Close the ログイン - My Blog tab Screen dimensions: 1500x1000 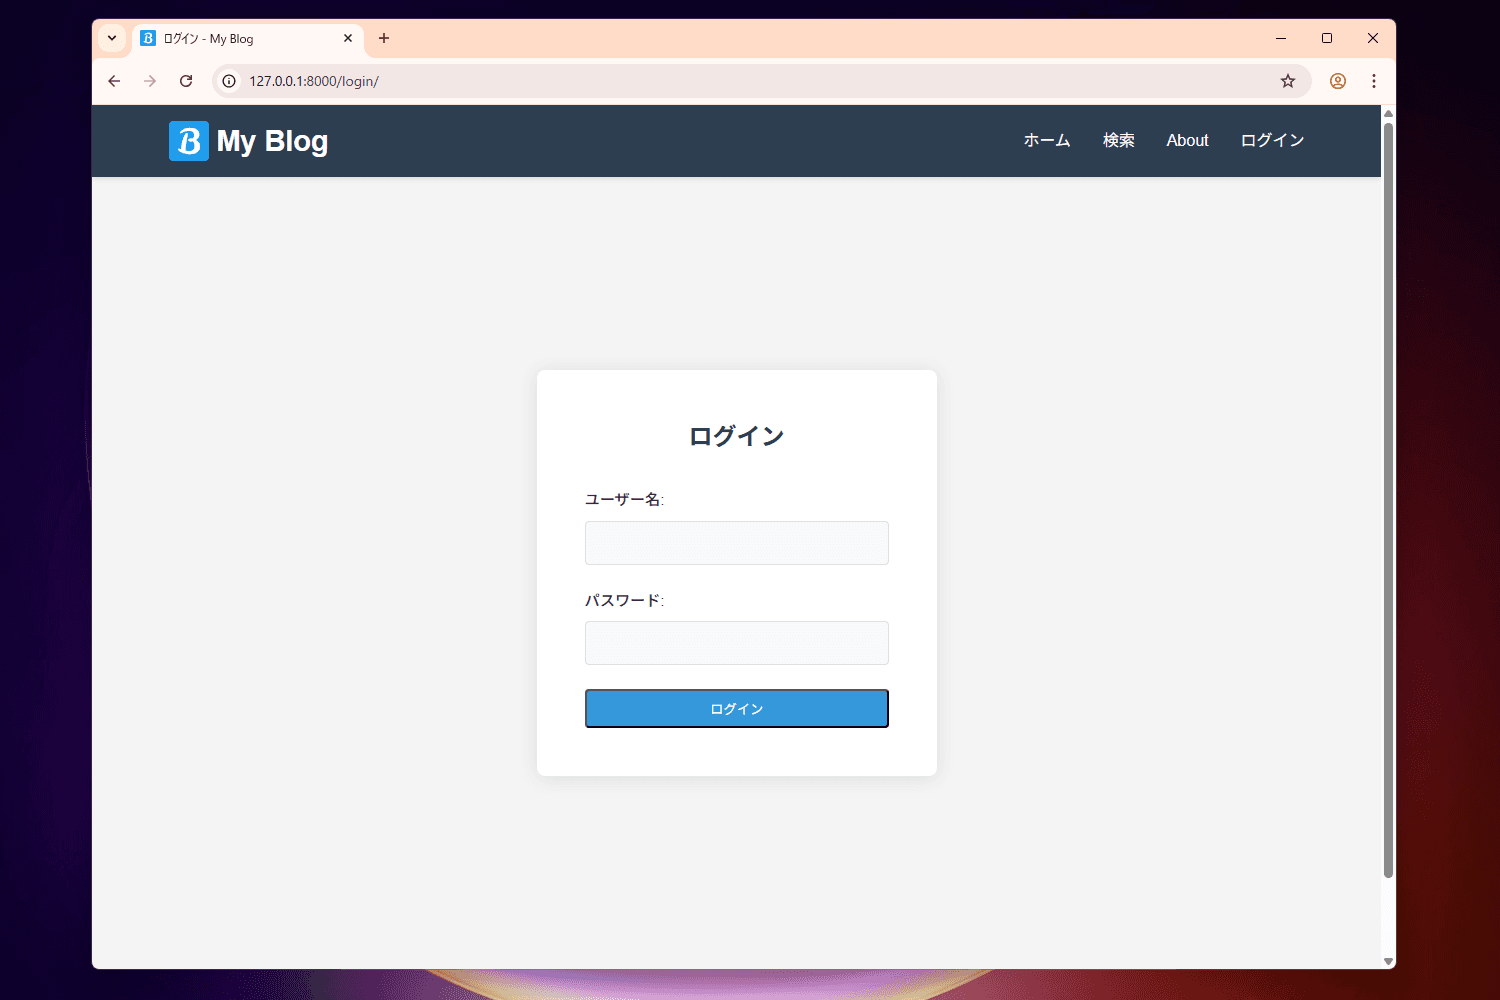348,38
